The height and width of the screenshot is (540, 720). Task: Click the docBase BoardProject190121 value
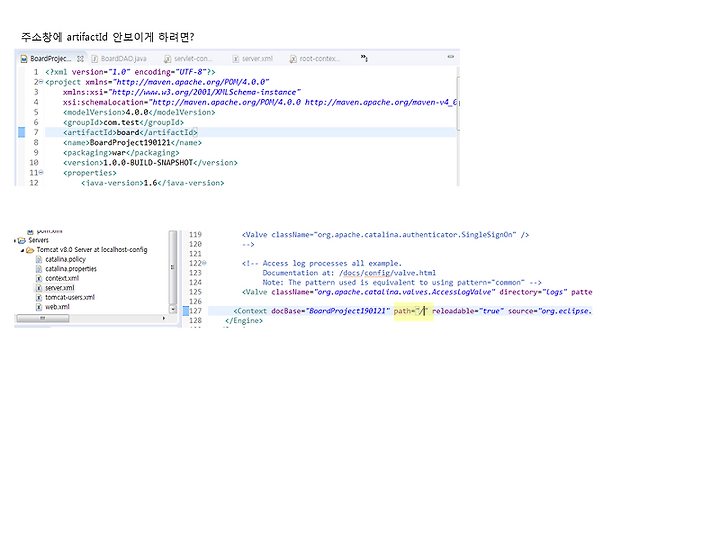(x=349, y=311)
